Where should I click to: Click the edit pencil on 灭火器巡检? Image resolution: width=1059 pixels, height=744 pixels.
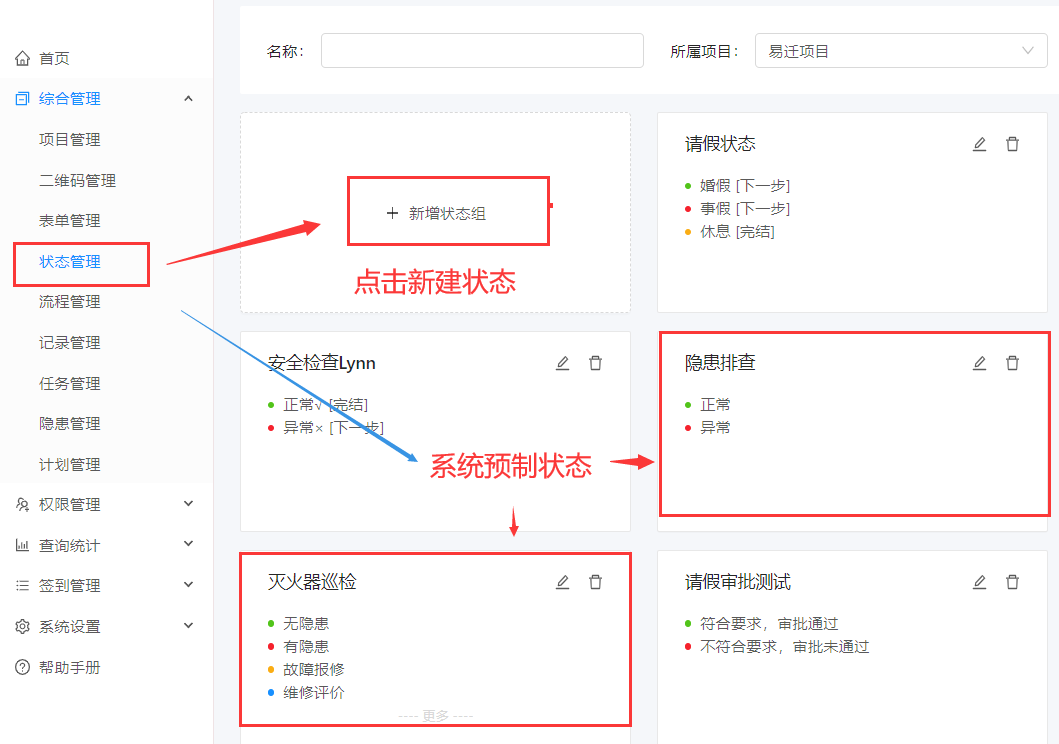tap(562, 581)
